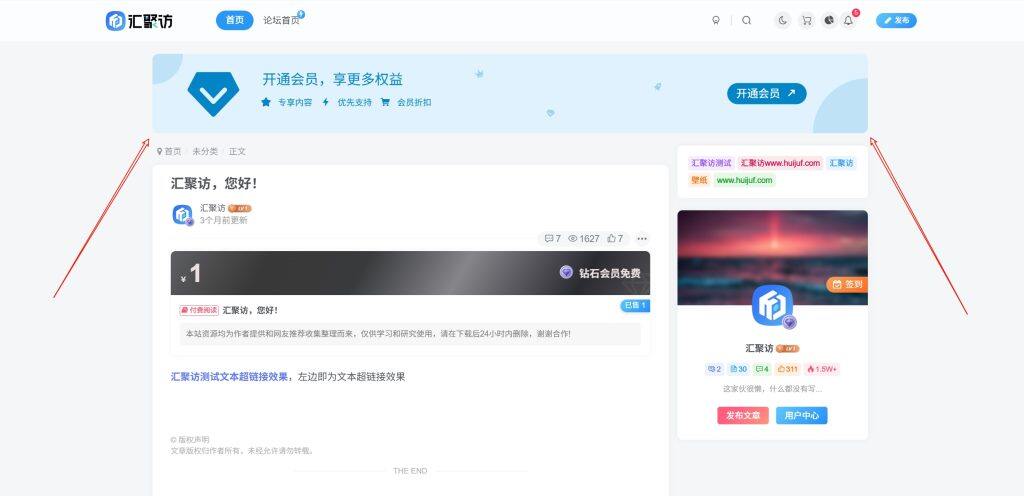The width and height of the screenshot is (1024, 496).
Task: Select the green www.huijuf.com tag
Action: [744, 180]
